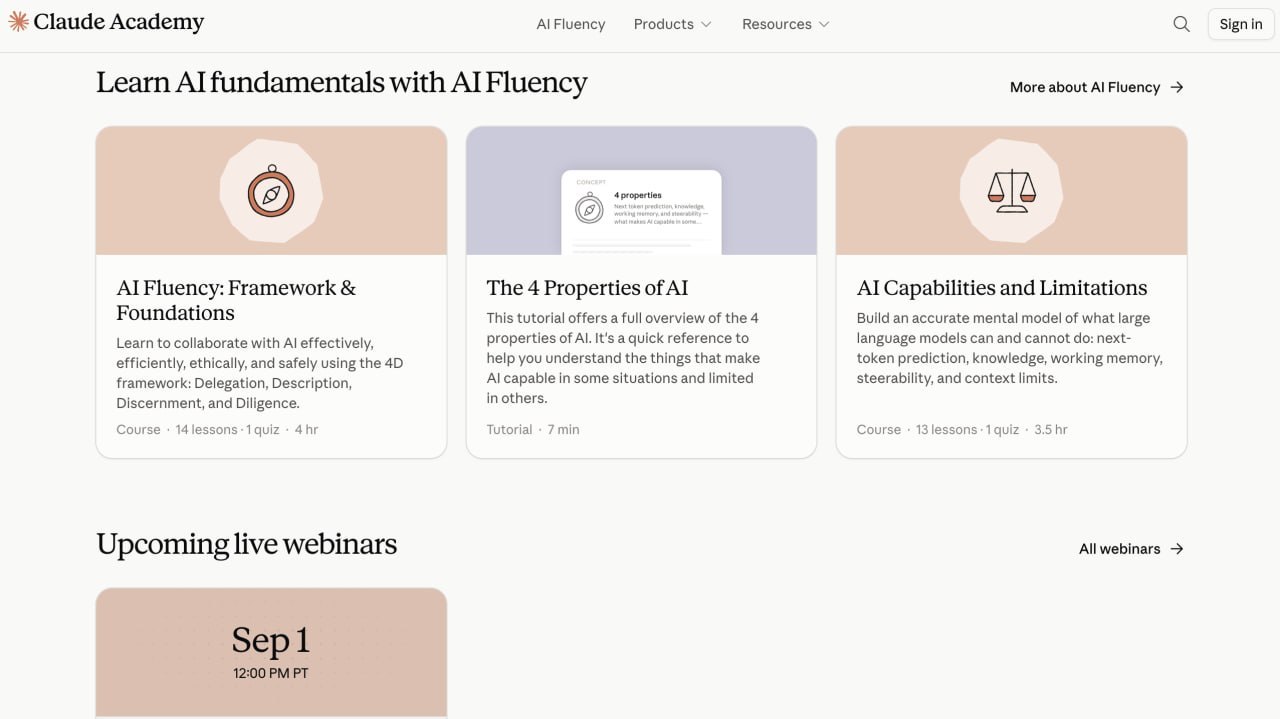1280x719 pixels.
Task: Open AI Capabilities and Limitations title
Action: (1002, 288)
